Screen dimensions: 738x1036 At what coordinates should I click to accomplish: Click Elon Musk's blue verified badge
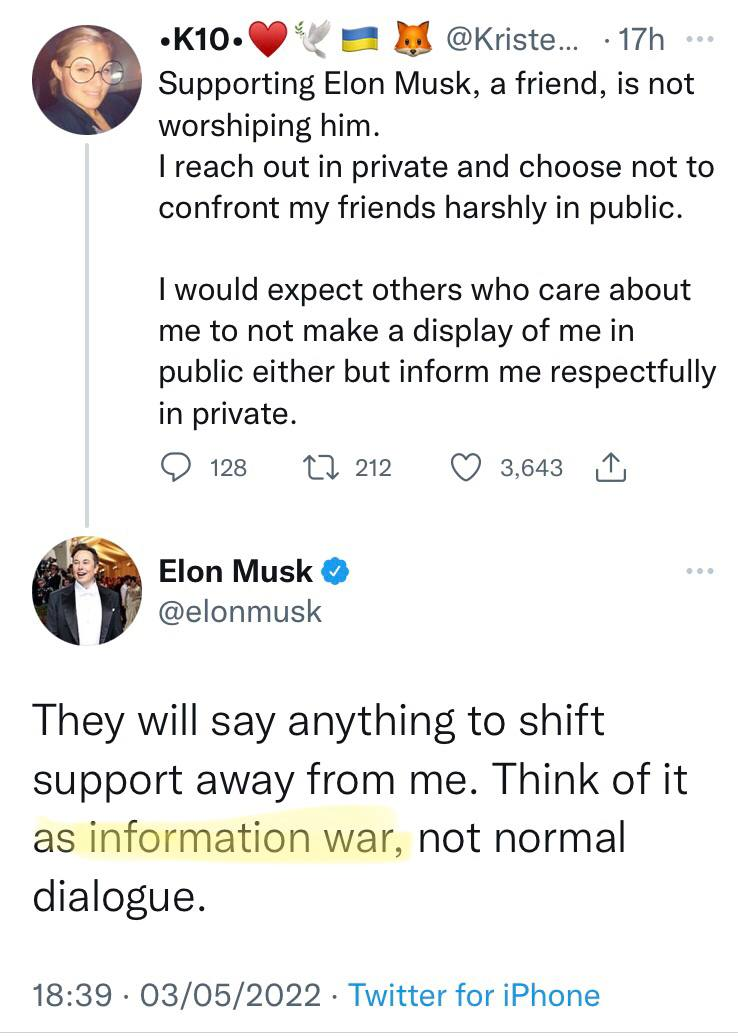point(335,572)
